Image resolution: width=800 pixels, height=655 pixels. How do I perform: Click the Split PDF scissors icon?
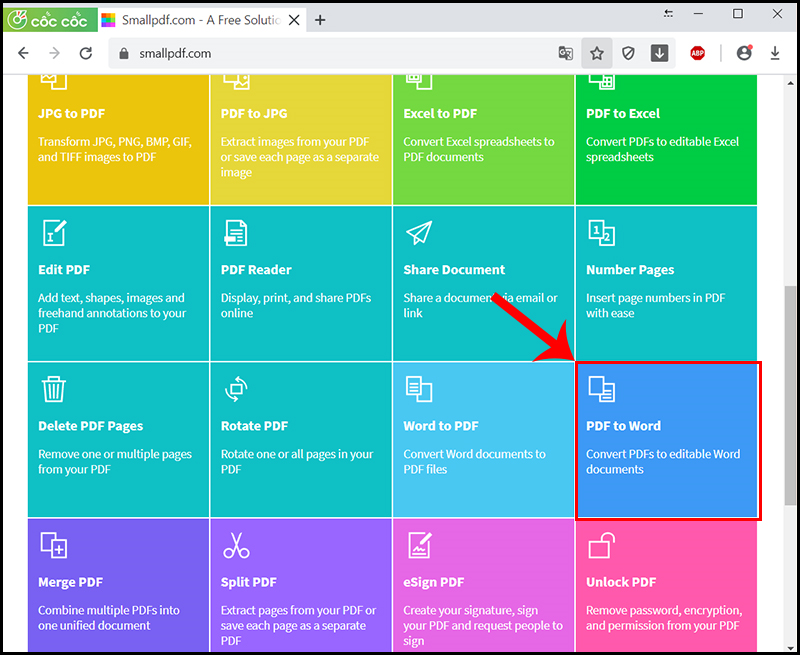[x=236, y=546]
